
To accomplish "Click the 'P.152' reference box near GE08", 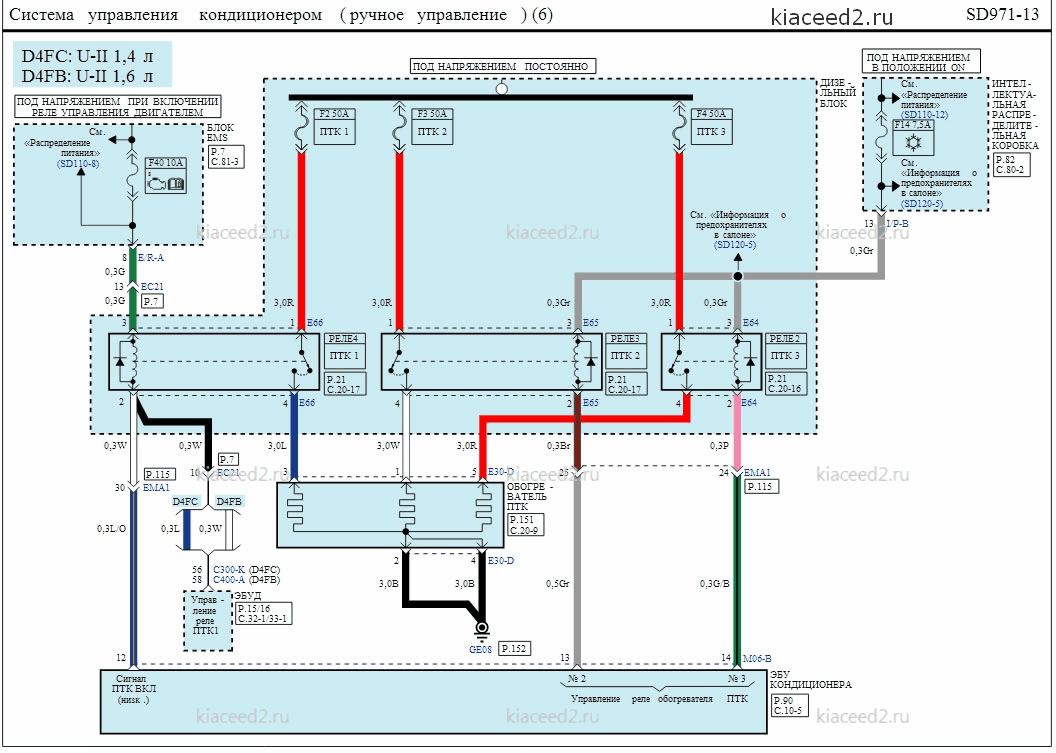I will (514, 648).
